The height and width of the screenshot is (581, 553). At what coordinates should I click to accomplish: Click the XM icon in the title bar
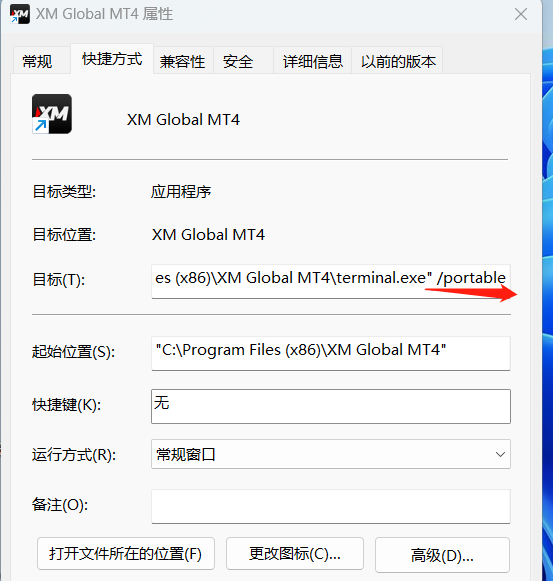[20, 14]
